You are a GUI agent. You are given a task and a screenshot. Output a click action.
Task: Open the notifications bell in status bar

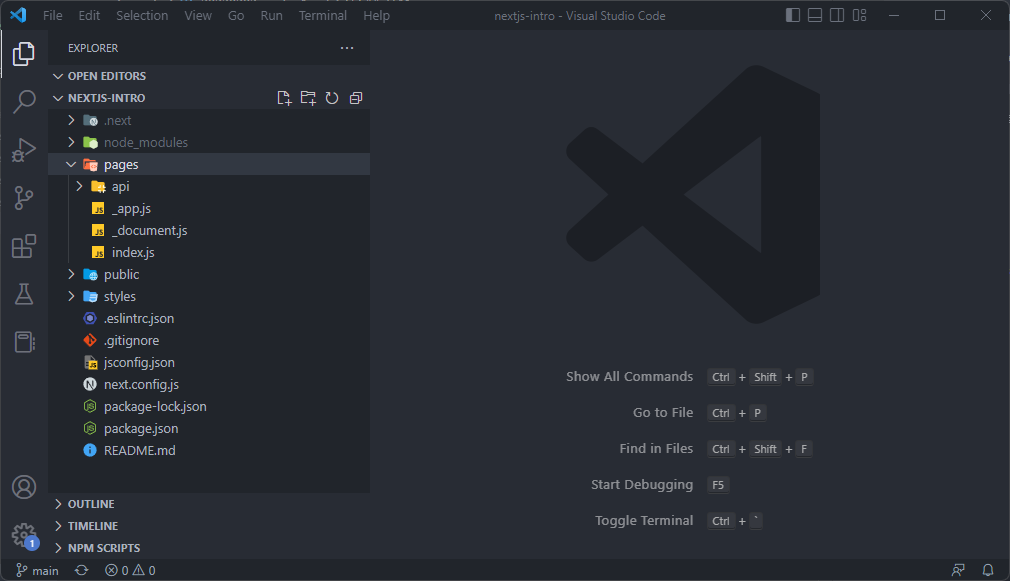coord(987,570)
